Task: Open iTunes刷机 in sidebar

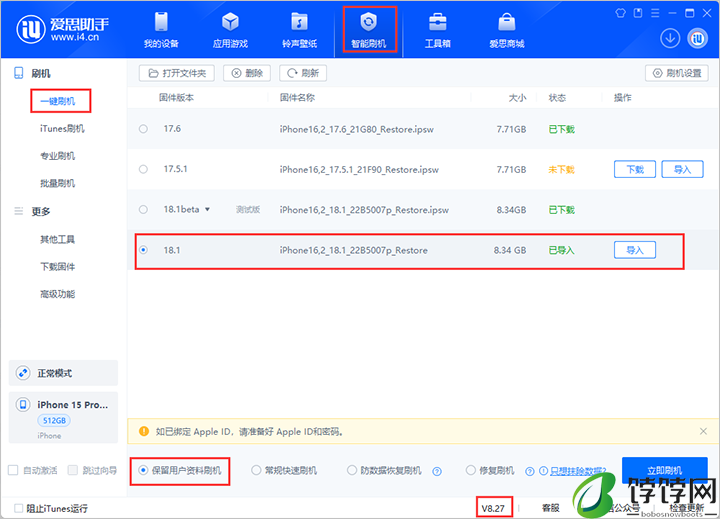Action: coord(62,129)
